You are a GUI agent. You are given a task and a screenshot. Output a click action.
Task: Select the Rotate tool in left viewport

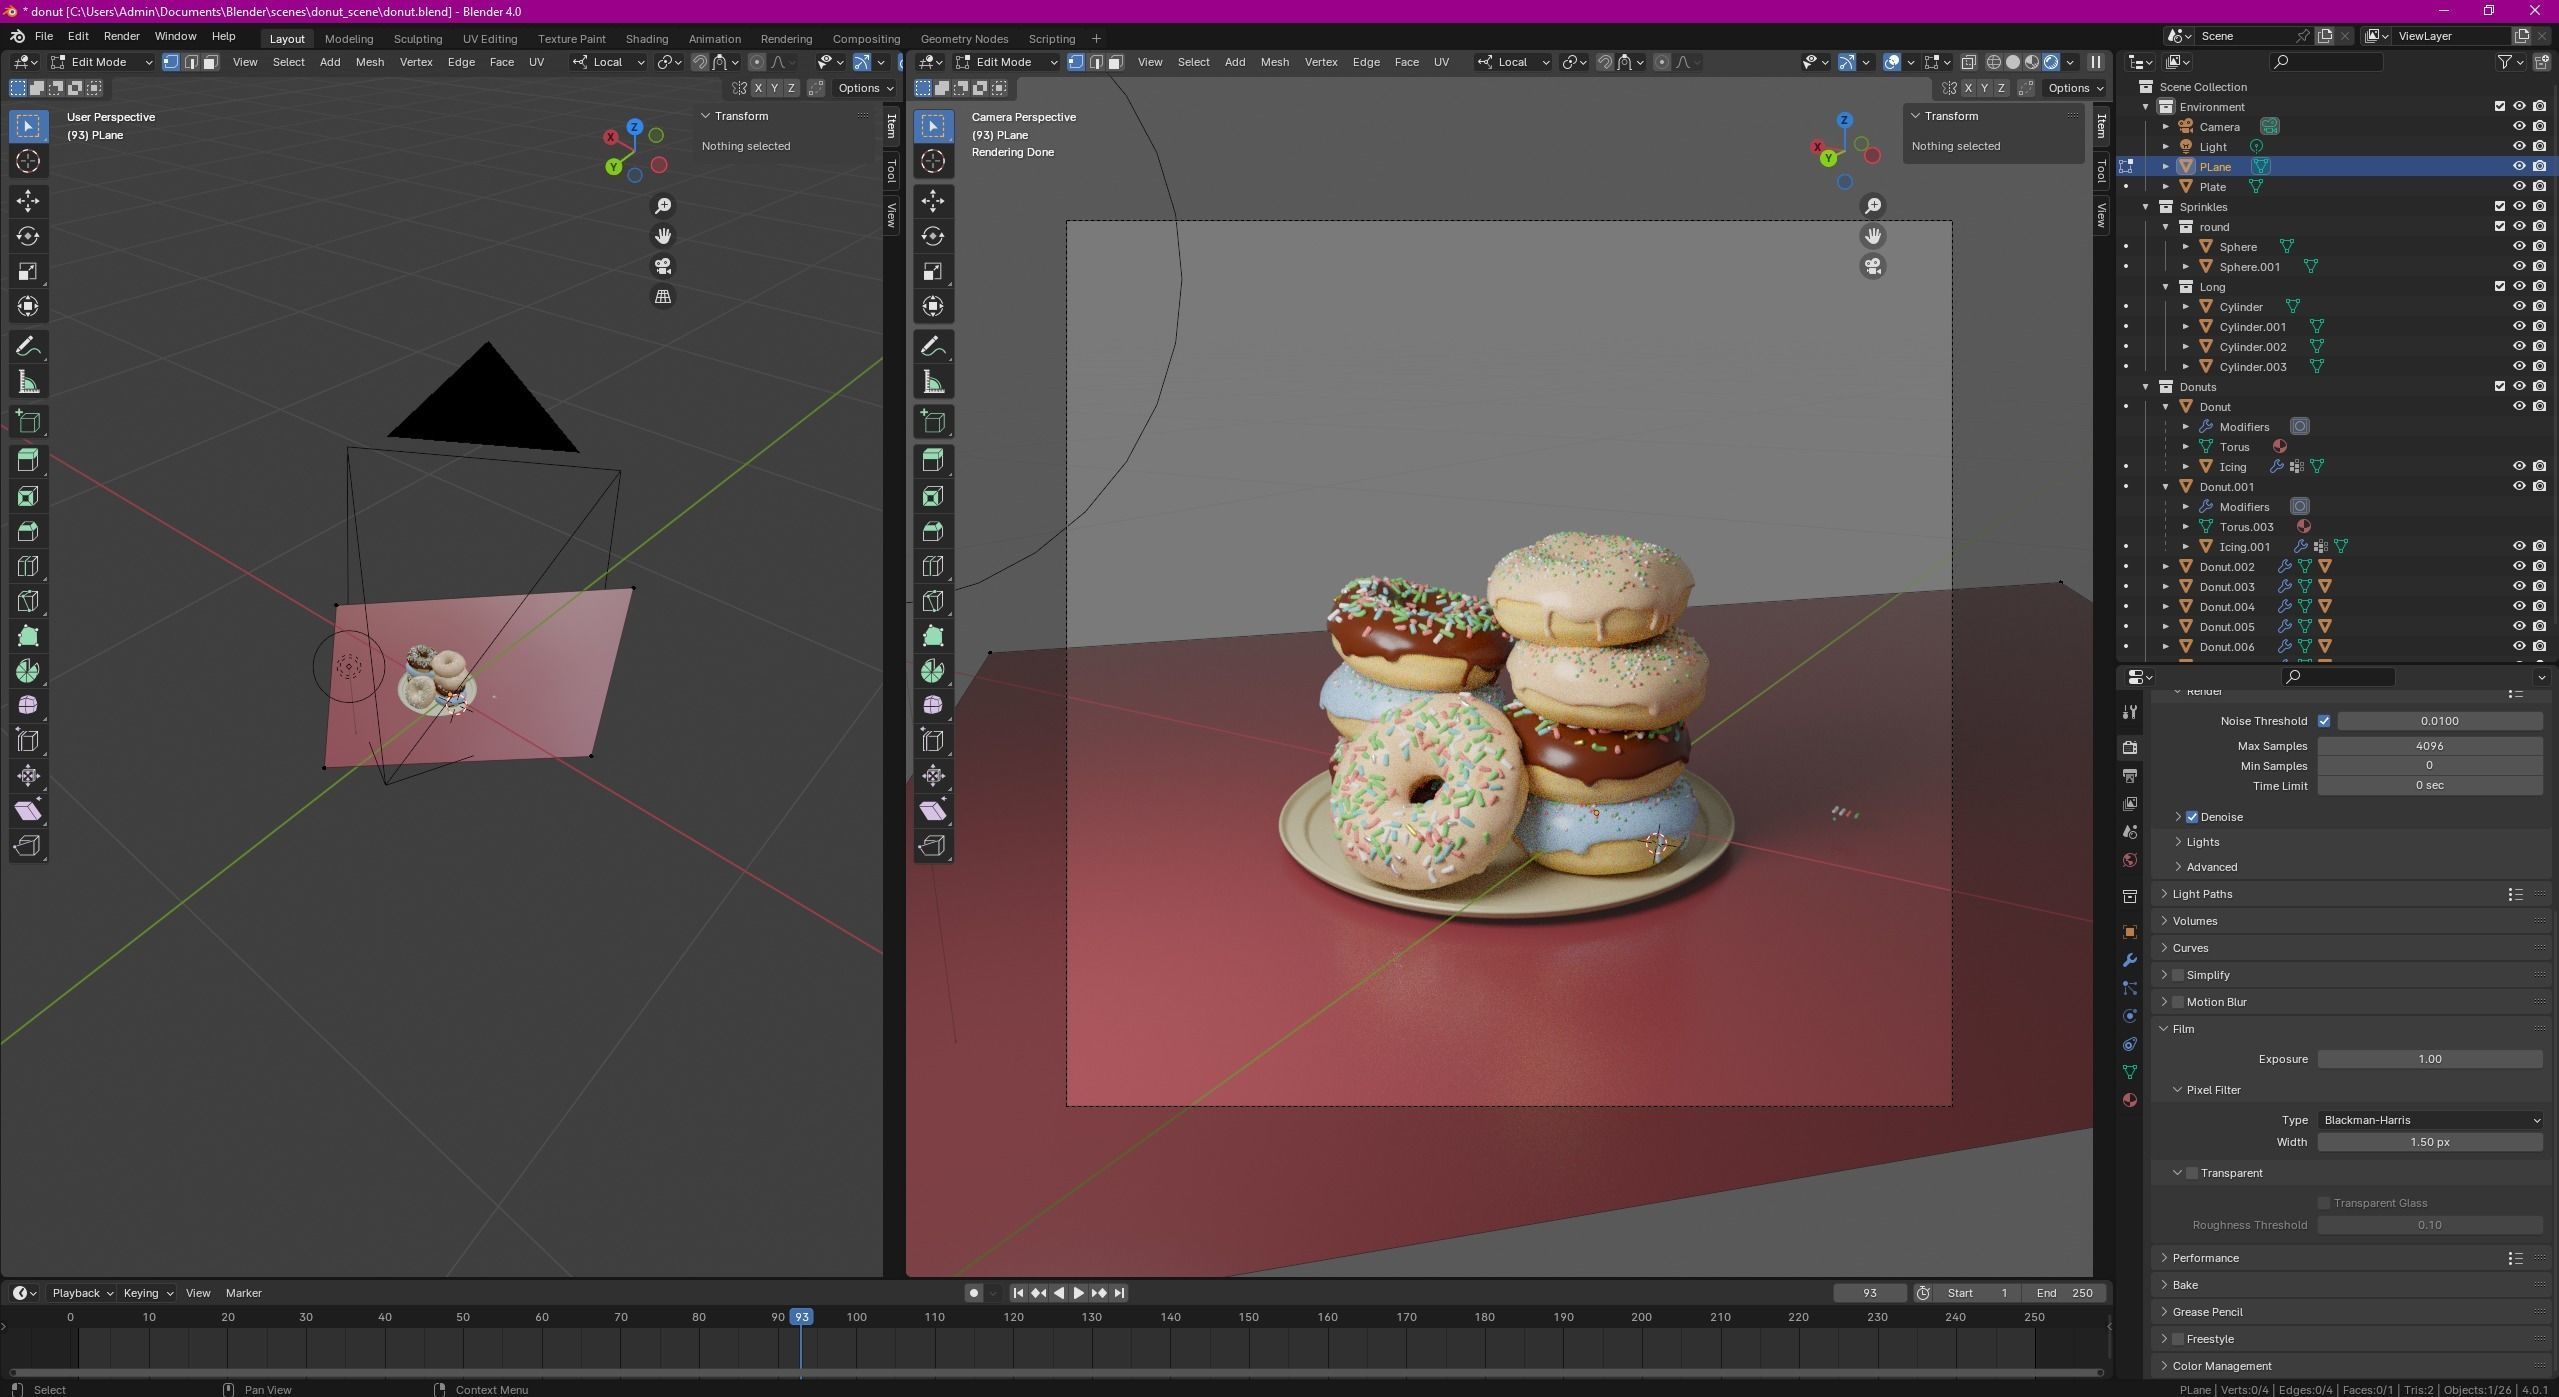click(x=28, y=236)
